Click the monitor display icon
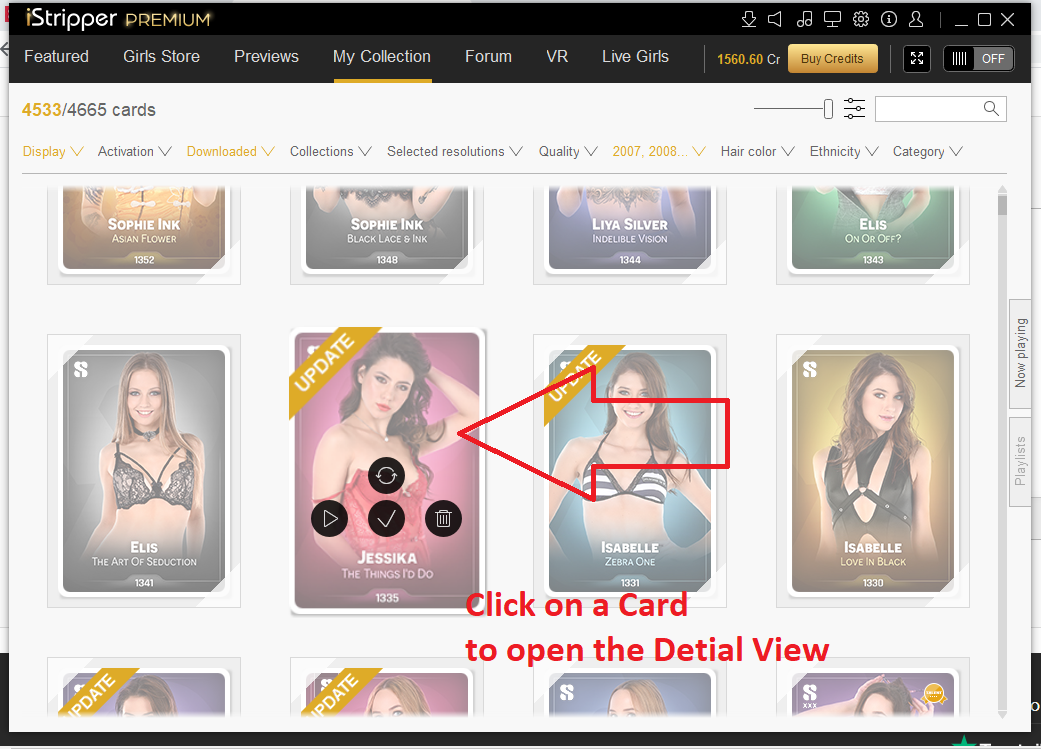 (x=832, y=20)
